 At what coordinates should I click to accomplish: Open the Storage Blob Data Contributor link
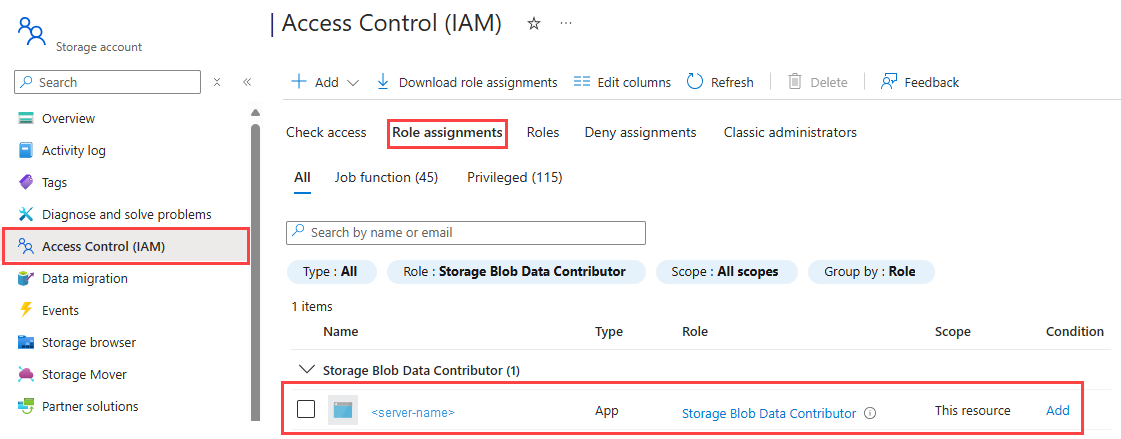click(x=768, y=413)
